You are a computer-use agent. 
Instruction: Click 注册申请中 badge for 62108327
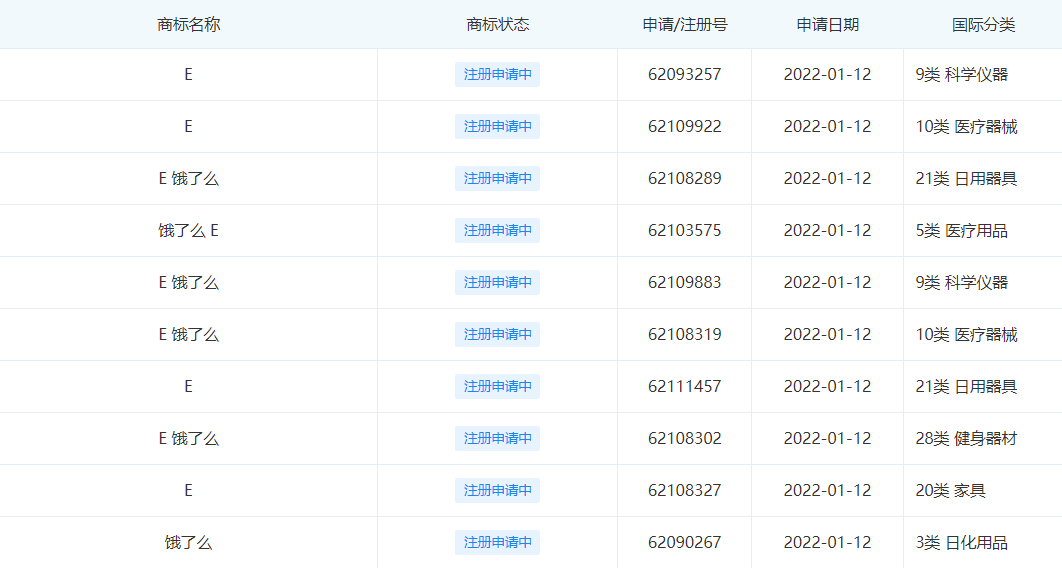[497, 491]
